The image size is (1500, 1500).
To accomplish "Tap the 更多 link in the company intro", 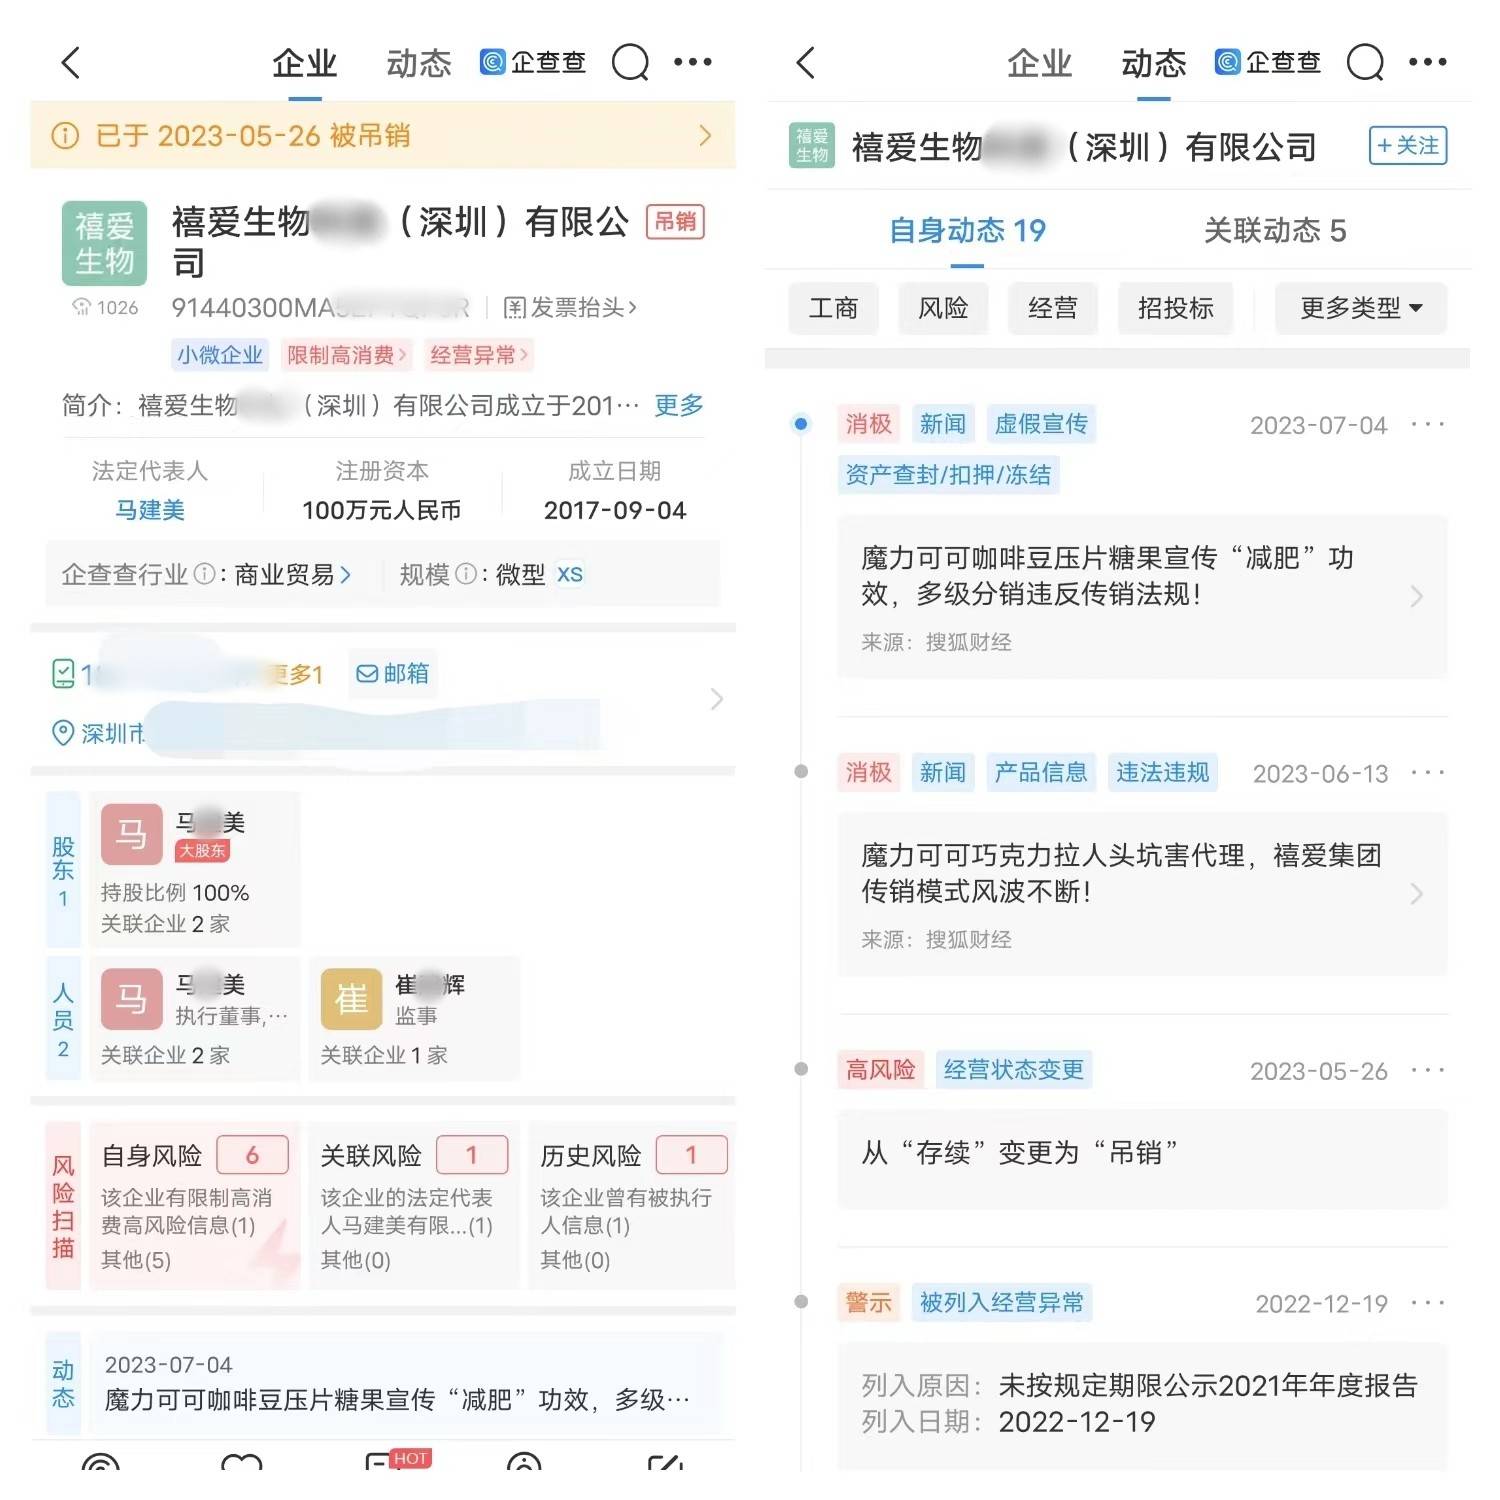I will (x=678, y=405).
